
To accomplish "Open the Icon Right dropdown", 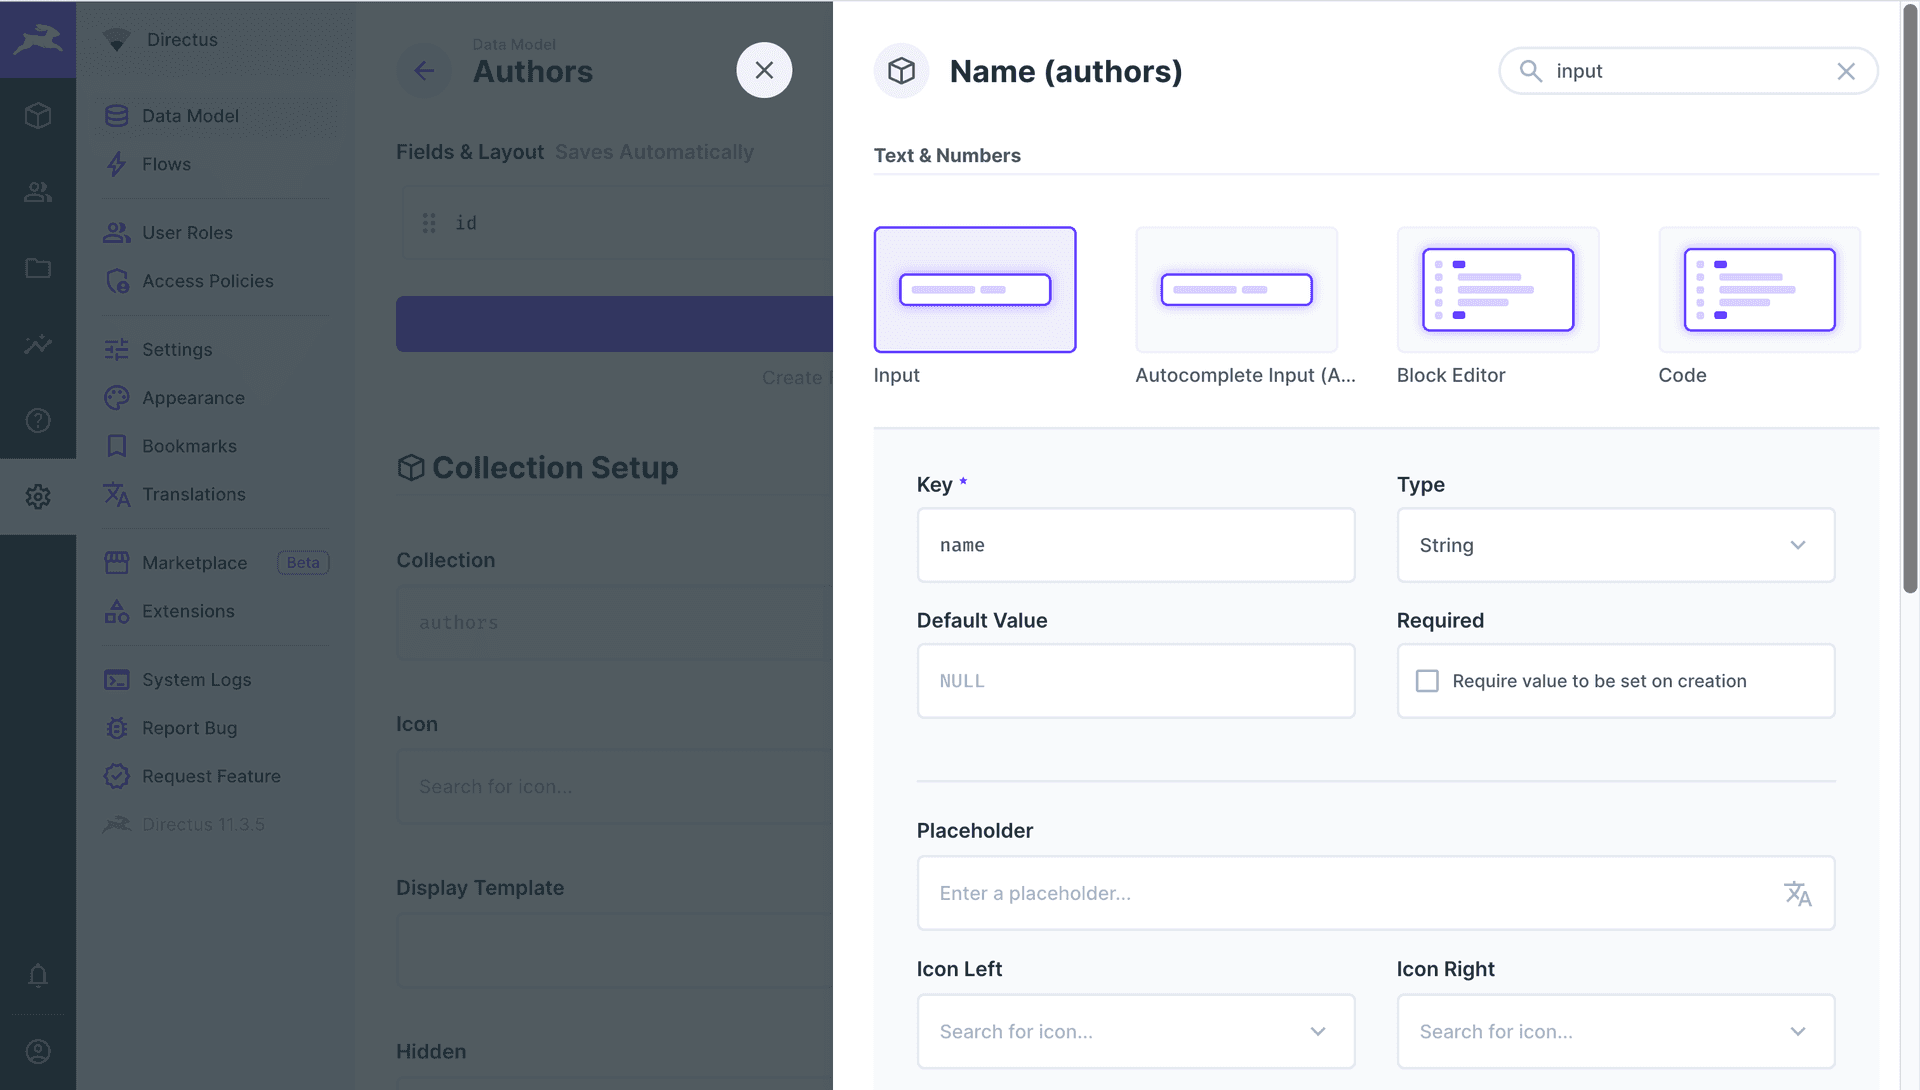I will click(1615, 1031).
